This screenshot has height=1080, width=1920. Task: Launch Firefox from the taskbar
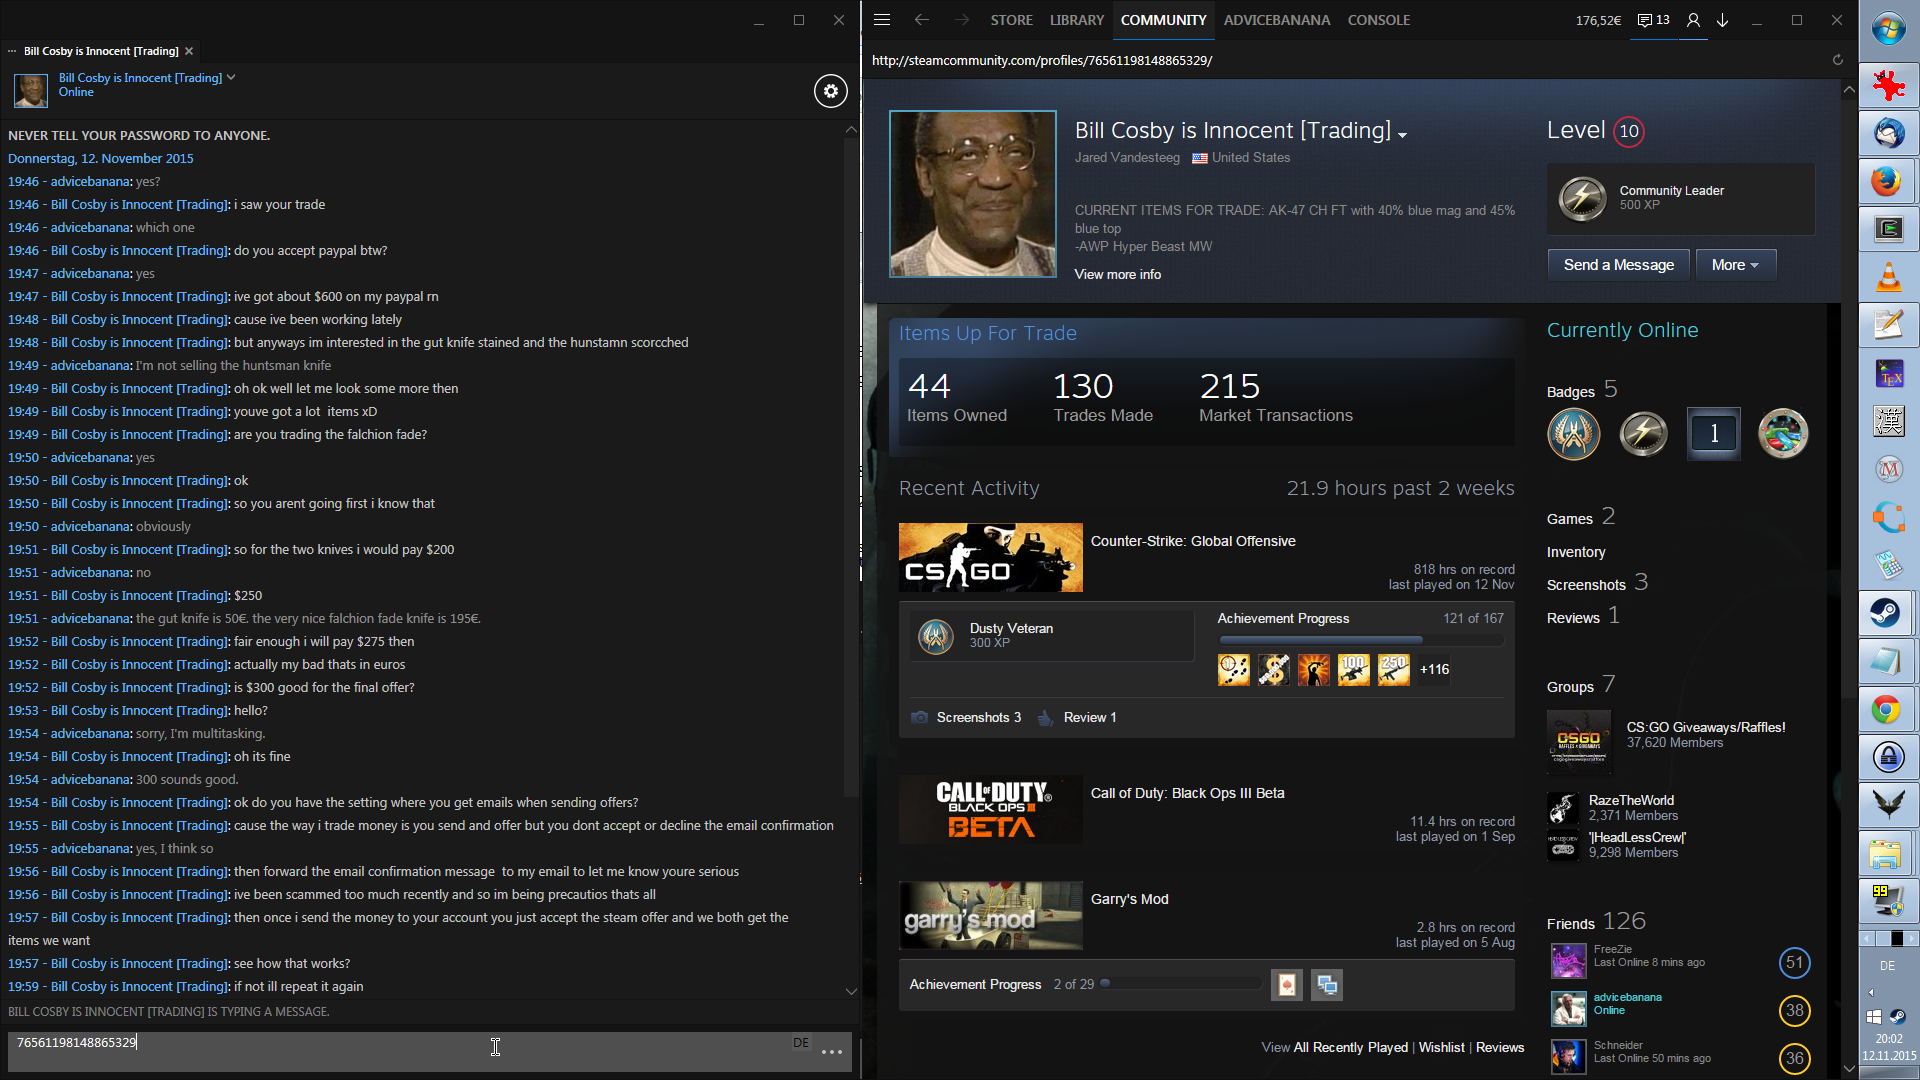tap(1887, 181)
